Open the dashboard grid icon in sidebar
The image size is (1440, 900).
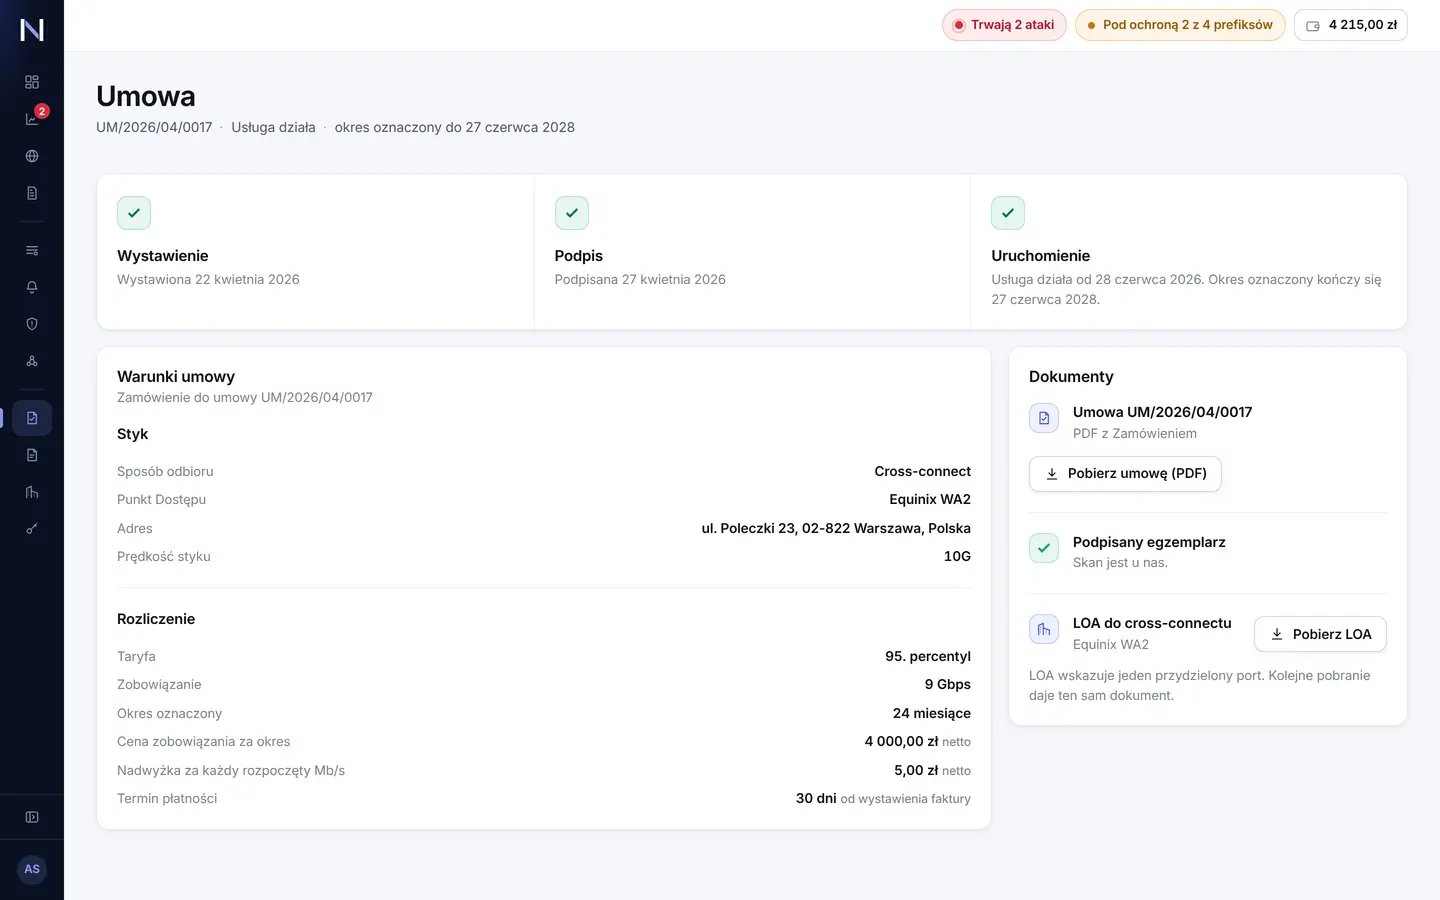click(32, 82)
